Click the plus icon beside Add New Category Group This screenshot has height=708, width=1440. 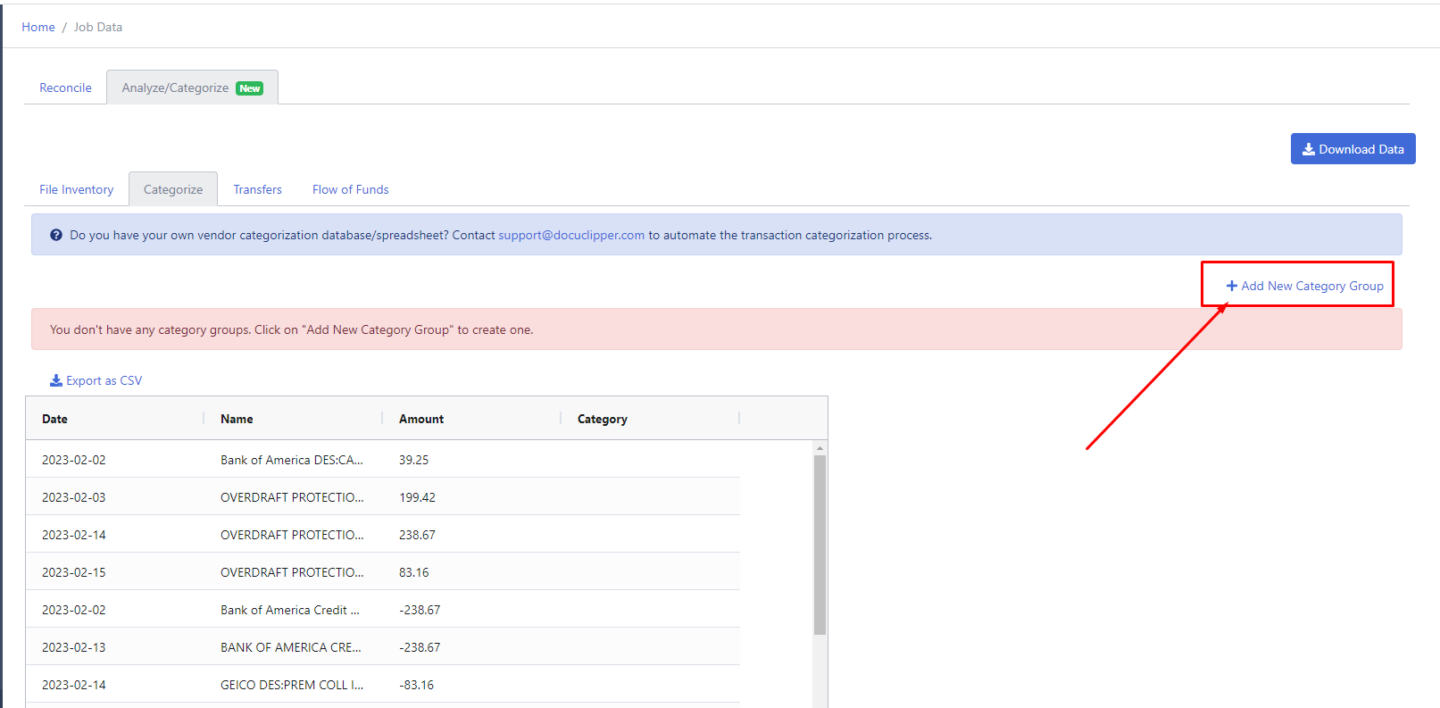click(1232, 286)
